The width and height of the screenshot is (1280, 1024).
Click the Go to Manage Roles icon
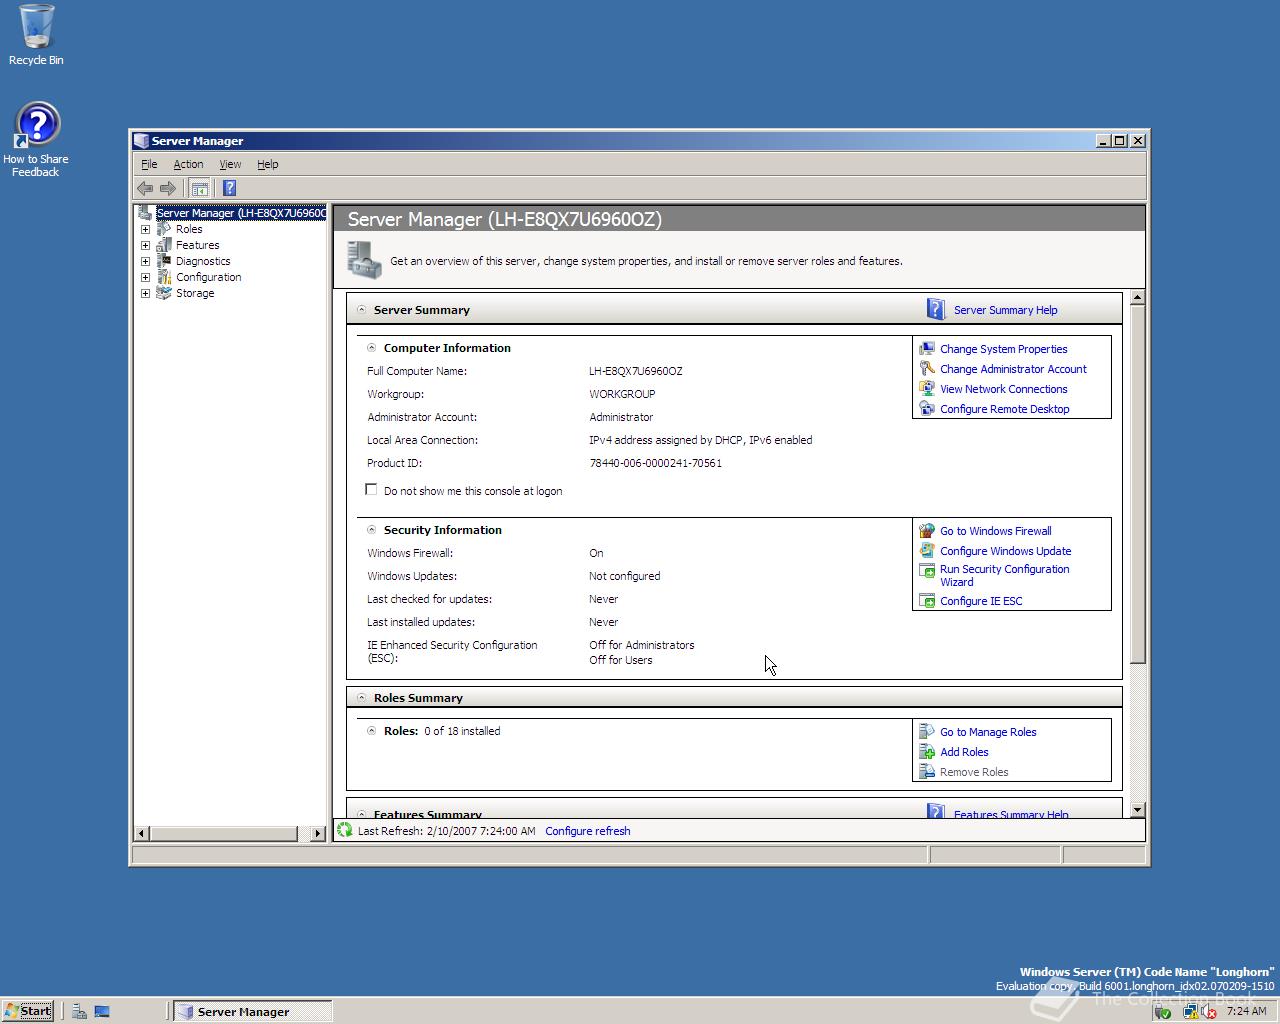tap(927, 732)
